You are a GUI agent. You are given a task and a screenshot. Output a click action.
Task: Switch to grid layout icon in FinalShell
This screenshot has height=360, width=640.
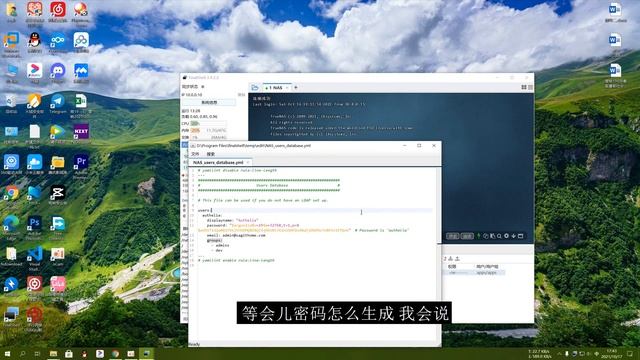pyautogui.click(x=524, y=87)
